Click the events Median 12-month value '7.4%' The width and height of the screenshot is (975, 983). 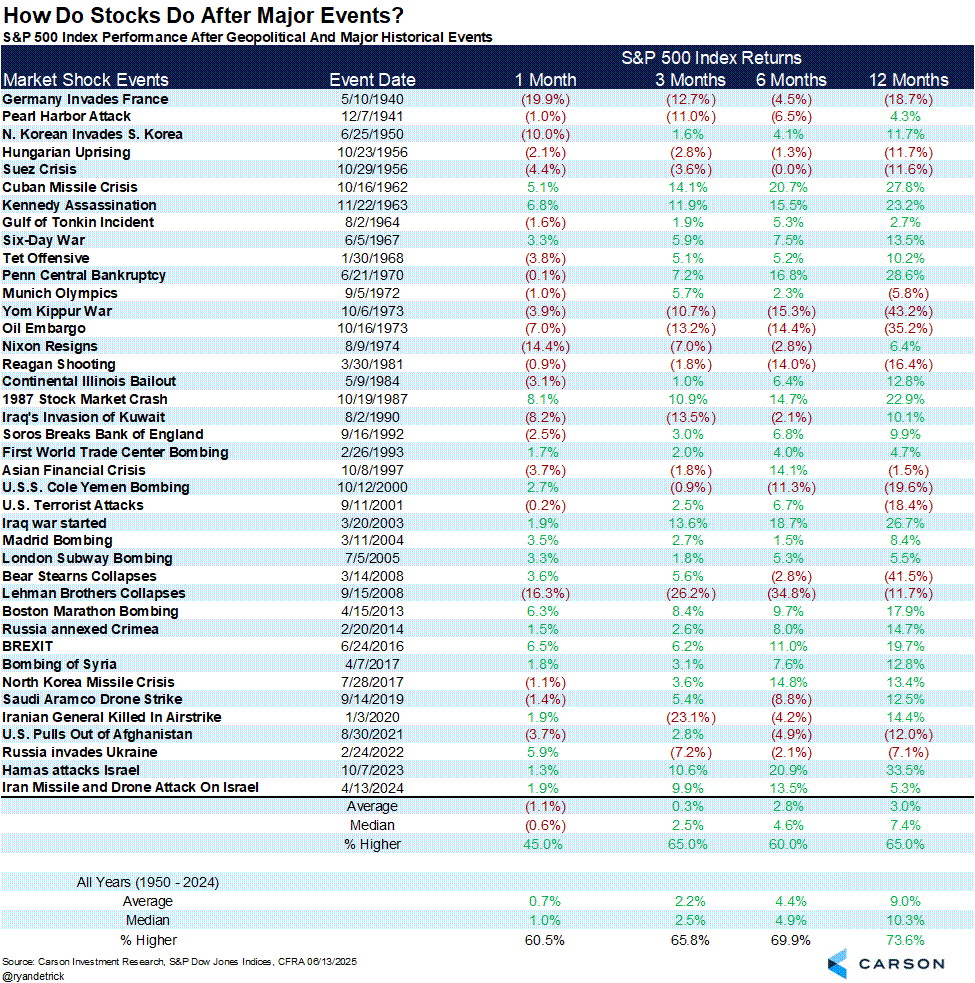tap(905, 826)
